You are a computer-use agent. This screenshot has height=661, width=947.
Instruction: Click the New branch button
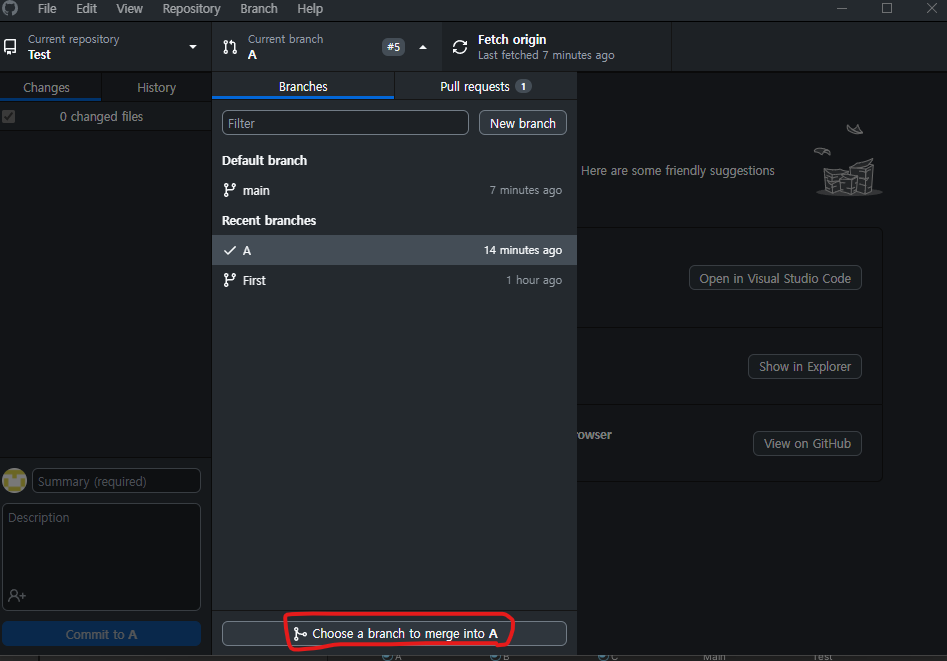coord(522,123)
